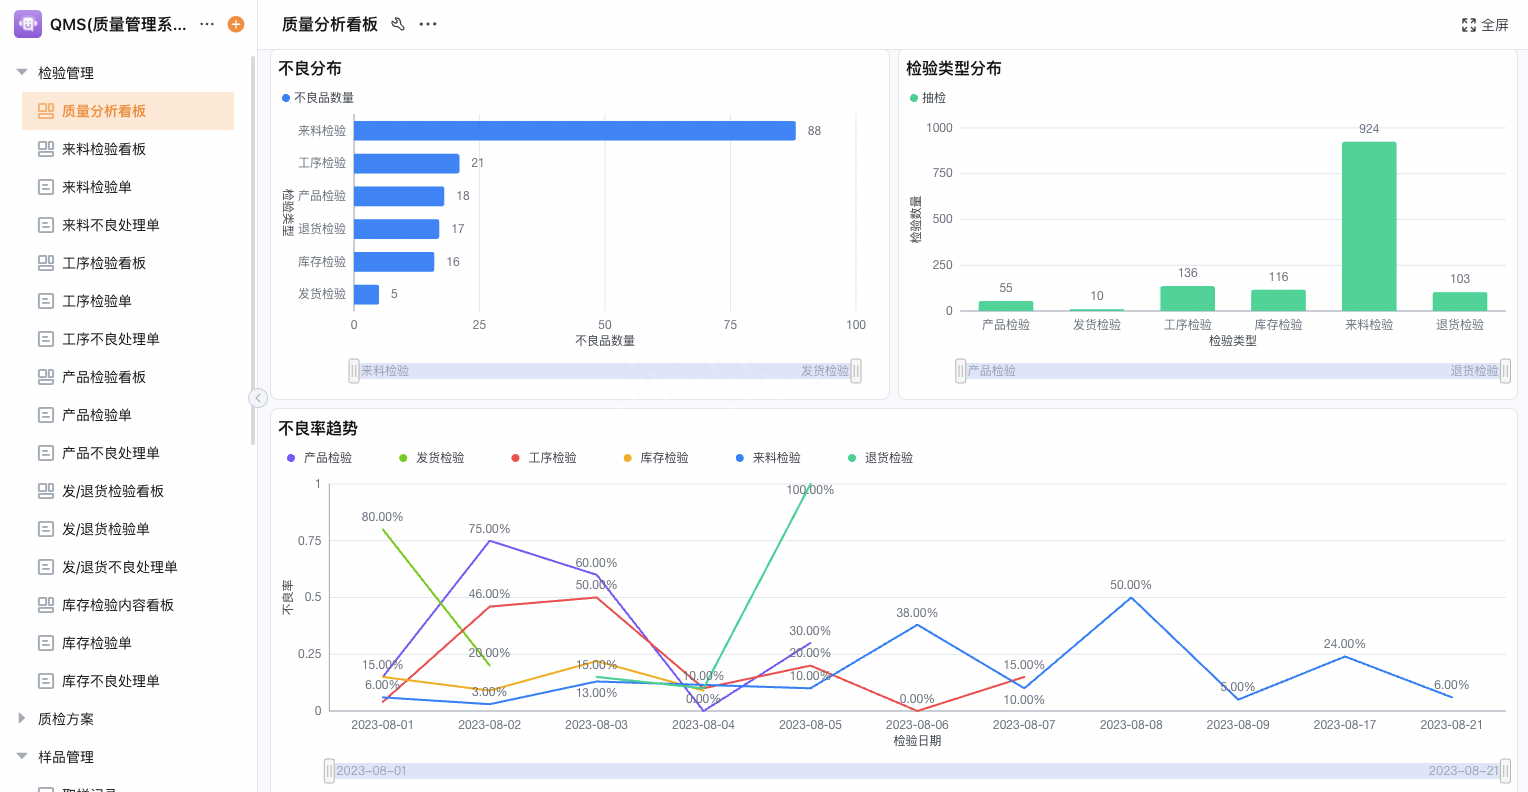This screenshot has width=1528, height=792.
Task: Click the QMS app logo icon
Action: (x=28, y=24)
